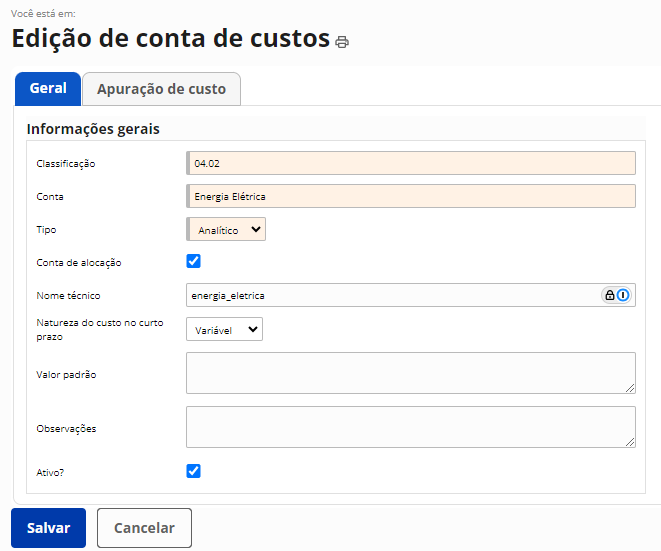Click the Natureza do custo no curto prazo label
This screenshot has width=661, height=551.
tap(100, 330)
